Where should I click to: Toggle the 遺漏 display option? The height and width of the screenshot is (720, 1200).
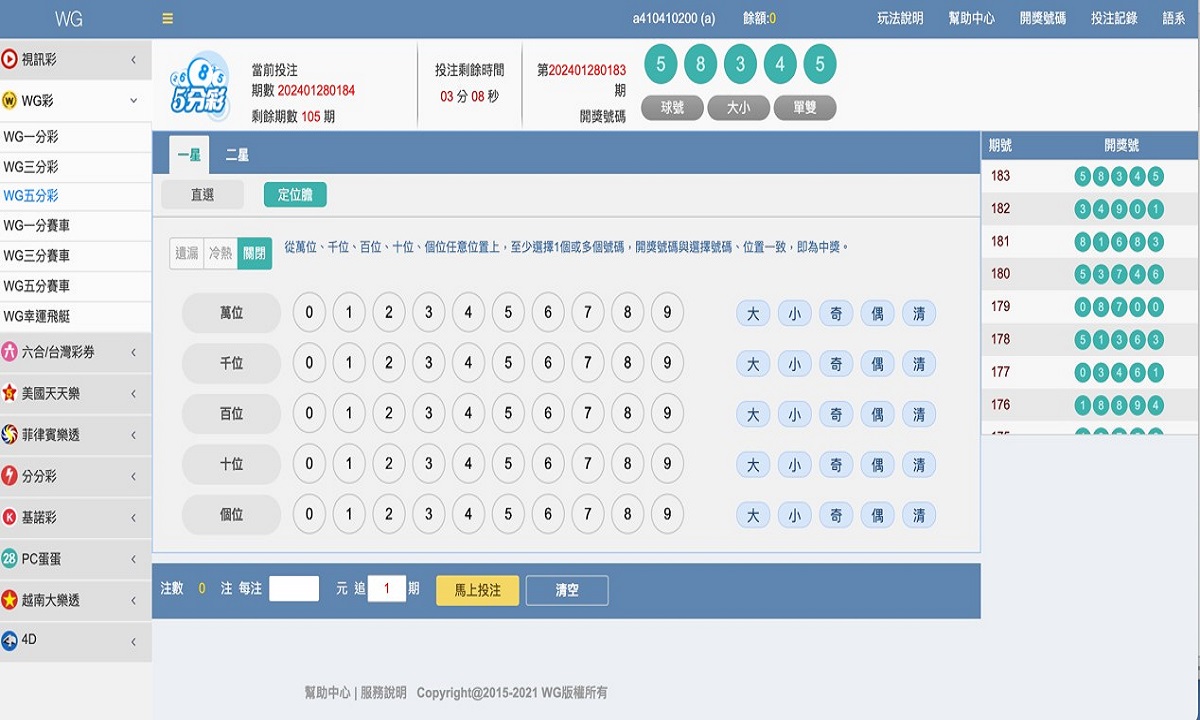pyautogui.click(x=187, y=254)
